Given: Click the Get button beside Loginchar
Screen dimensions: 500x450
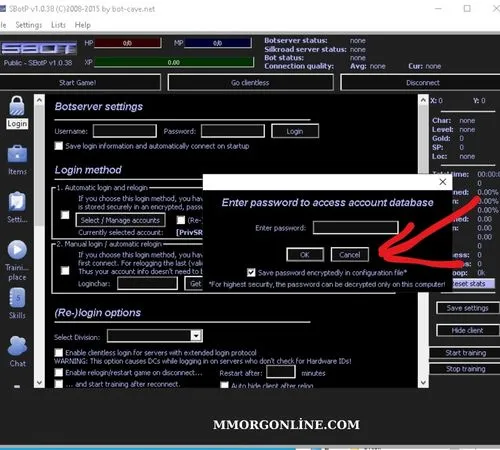Looking at the screenshot, I should (194, 284).
